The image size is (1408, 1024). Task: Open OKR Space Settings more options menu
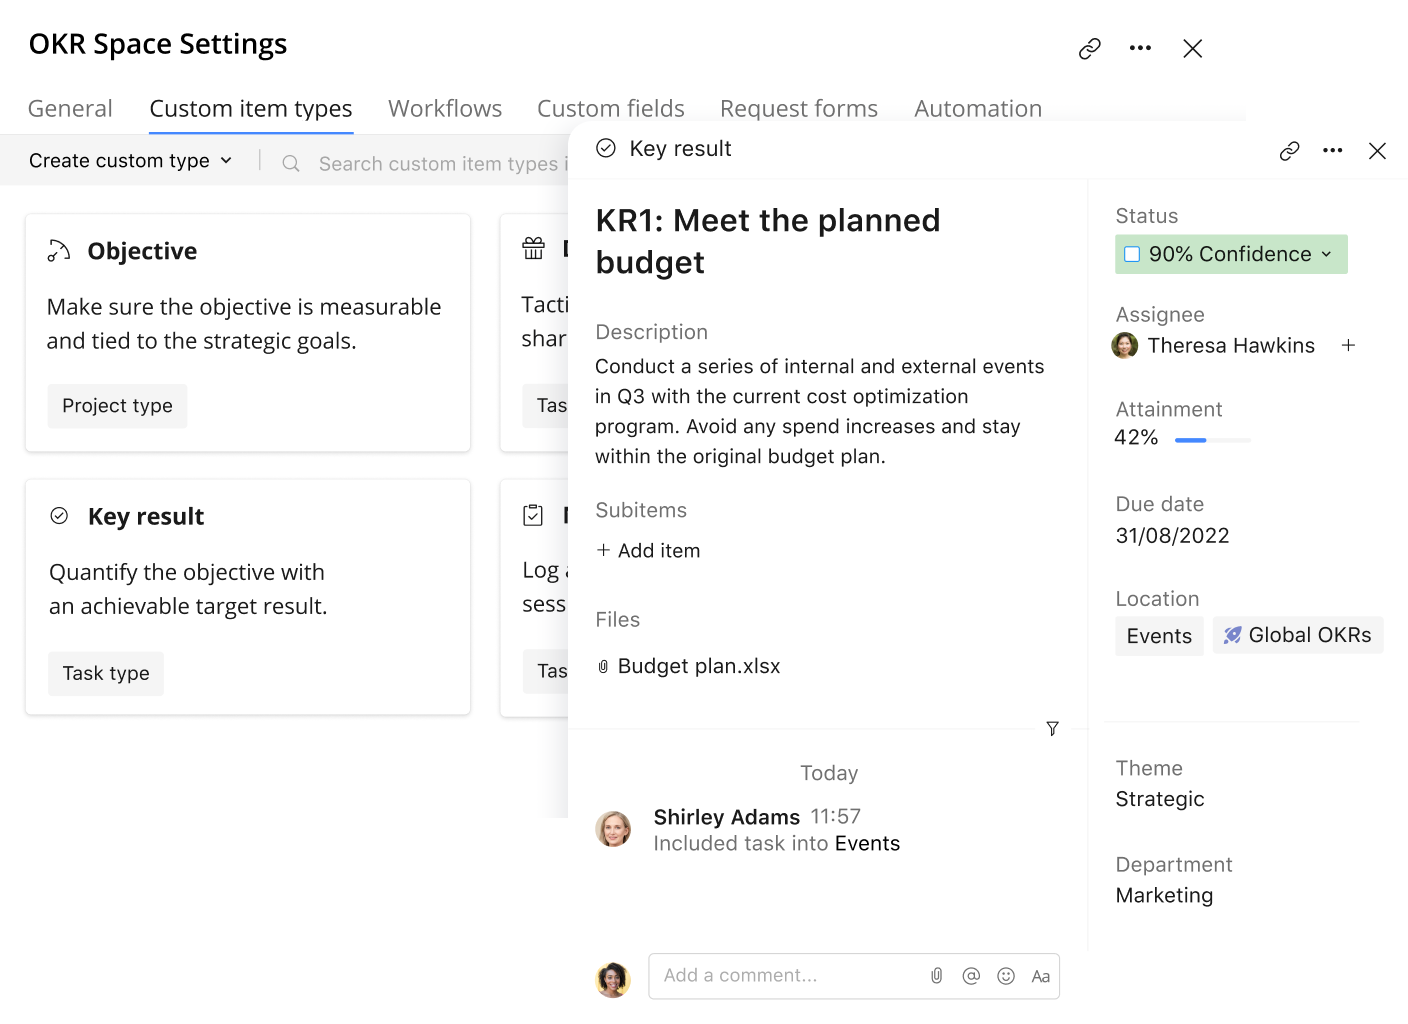tap(1140, 49)
